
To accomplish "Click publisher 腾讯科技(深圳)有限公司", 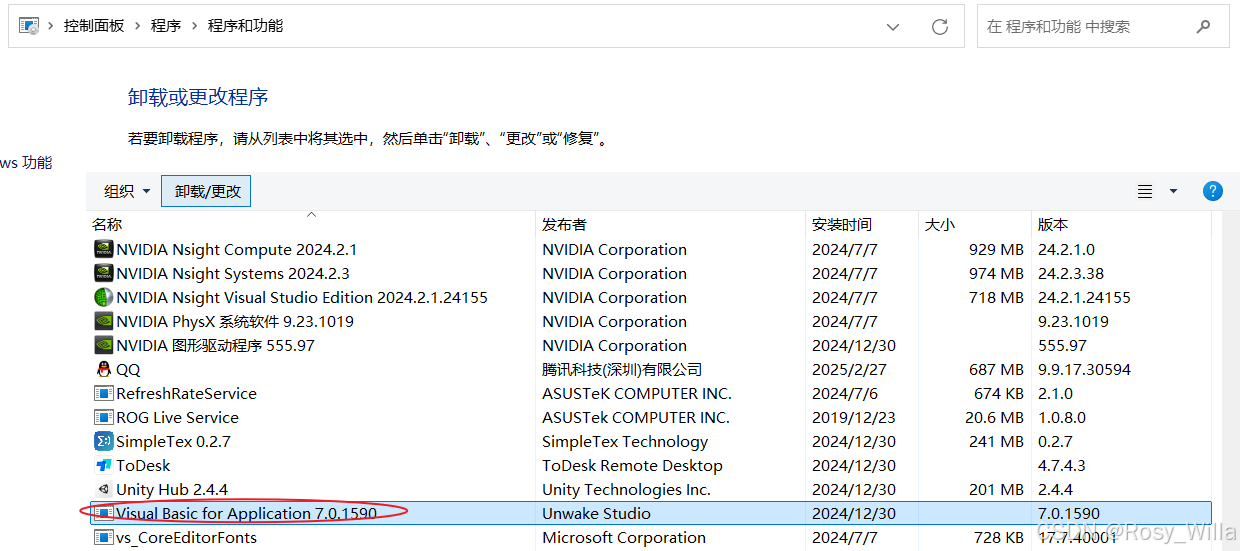I will click(622, 370).
